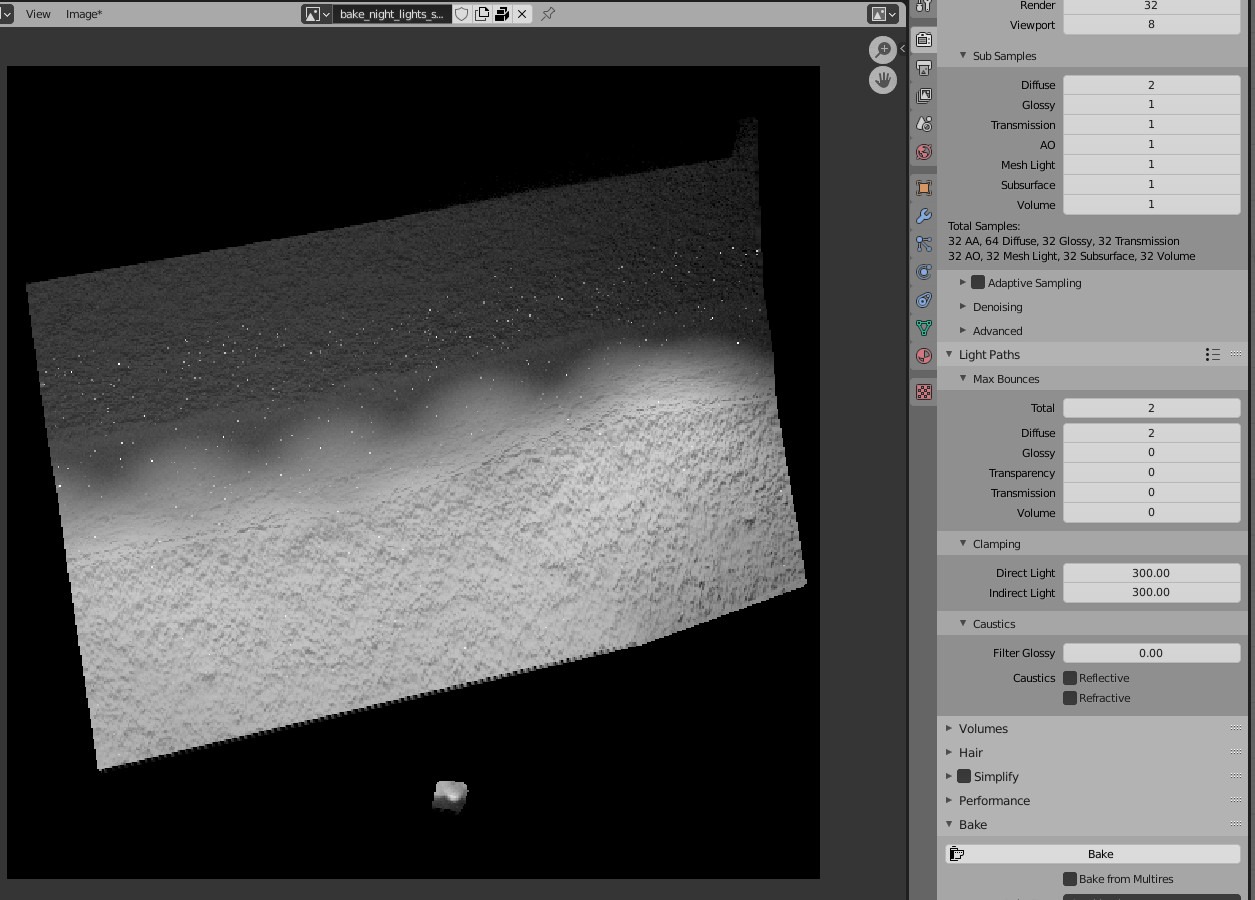Enable Adaptive Sampling checkbox
The height and width of the screenshot is (900, 1255).
[x=978, y=283]
